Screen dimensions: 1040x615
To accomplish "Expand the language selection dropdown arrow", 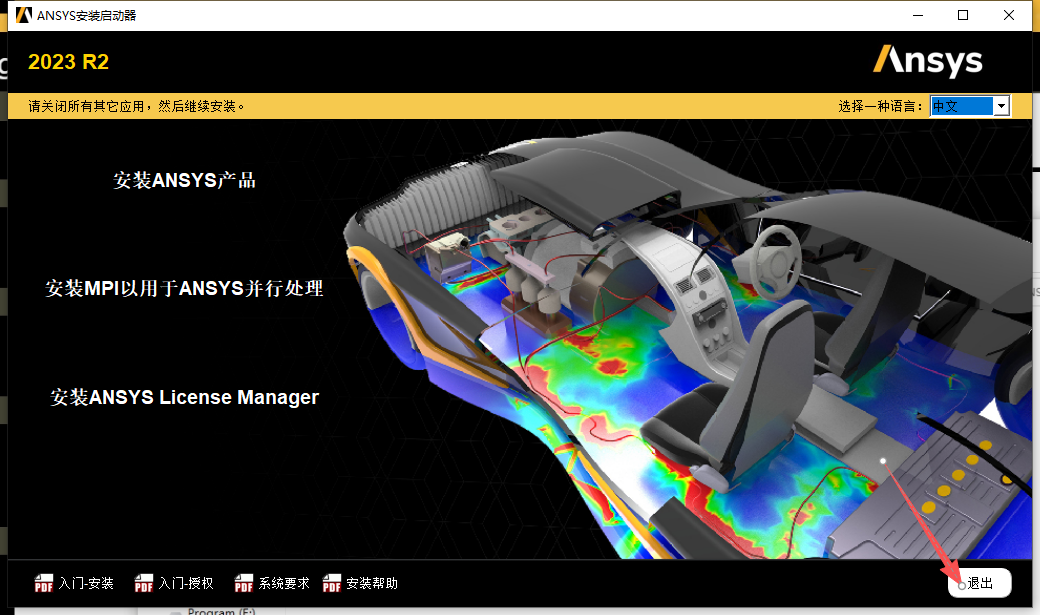I will click(x=1001, y=105).
